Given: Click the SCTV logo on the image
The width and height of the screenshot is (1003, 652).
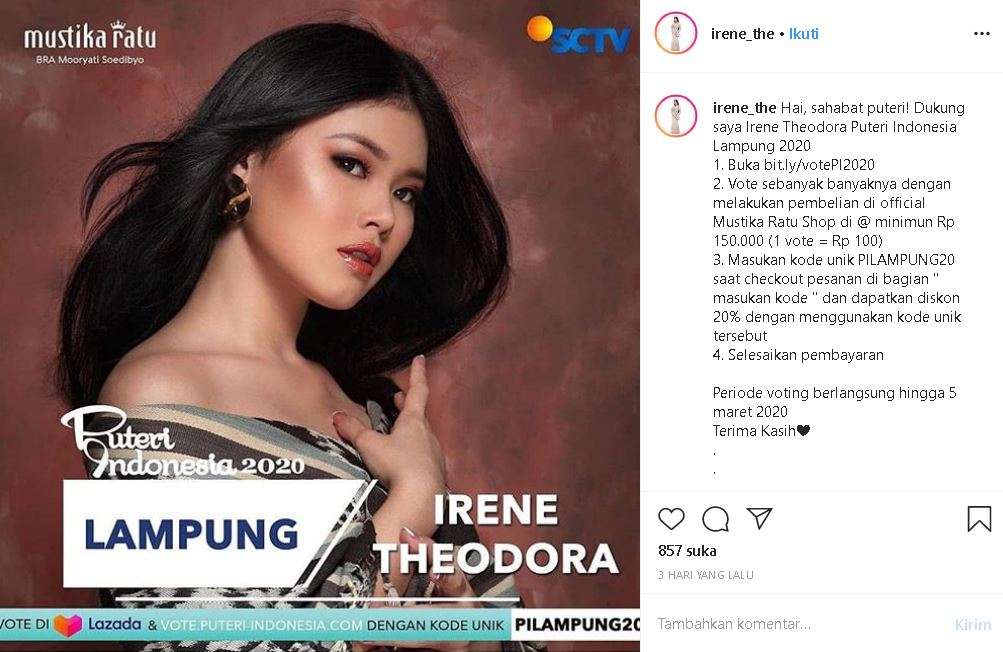Looking at the screenshot, I should [x=578, y=35].
